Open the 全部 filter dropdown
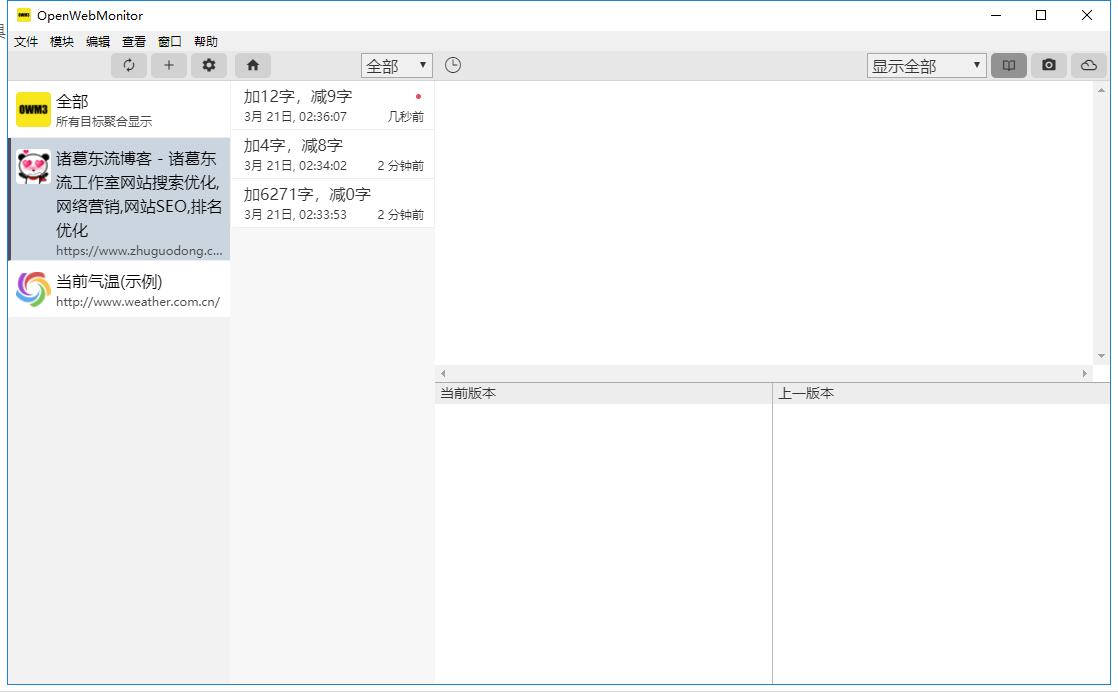 click(396, 66)
